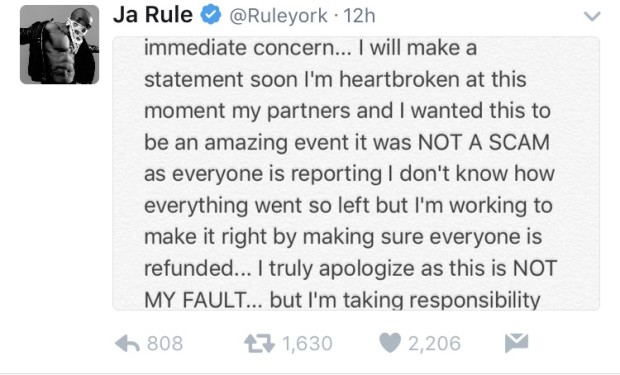Click the word 'refunded...' in statement
This screenshot has width=620, height=375.
coord(198,268)
